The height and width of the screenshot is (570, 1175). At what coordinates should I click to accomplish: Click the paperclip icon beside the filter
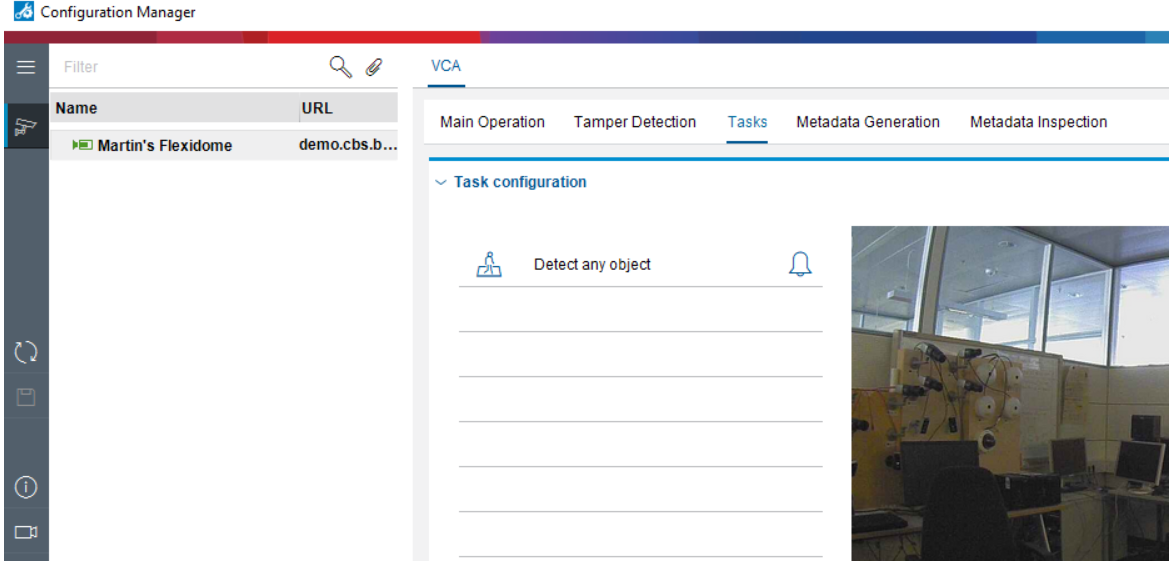[374, 67]
